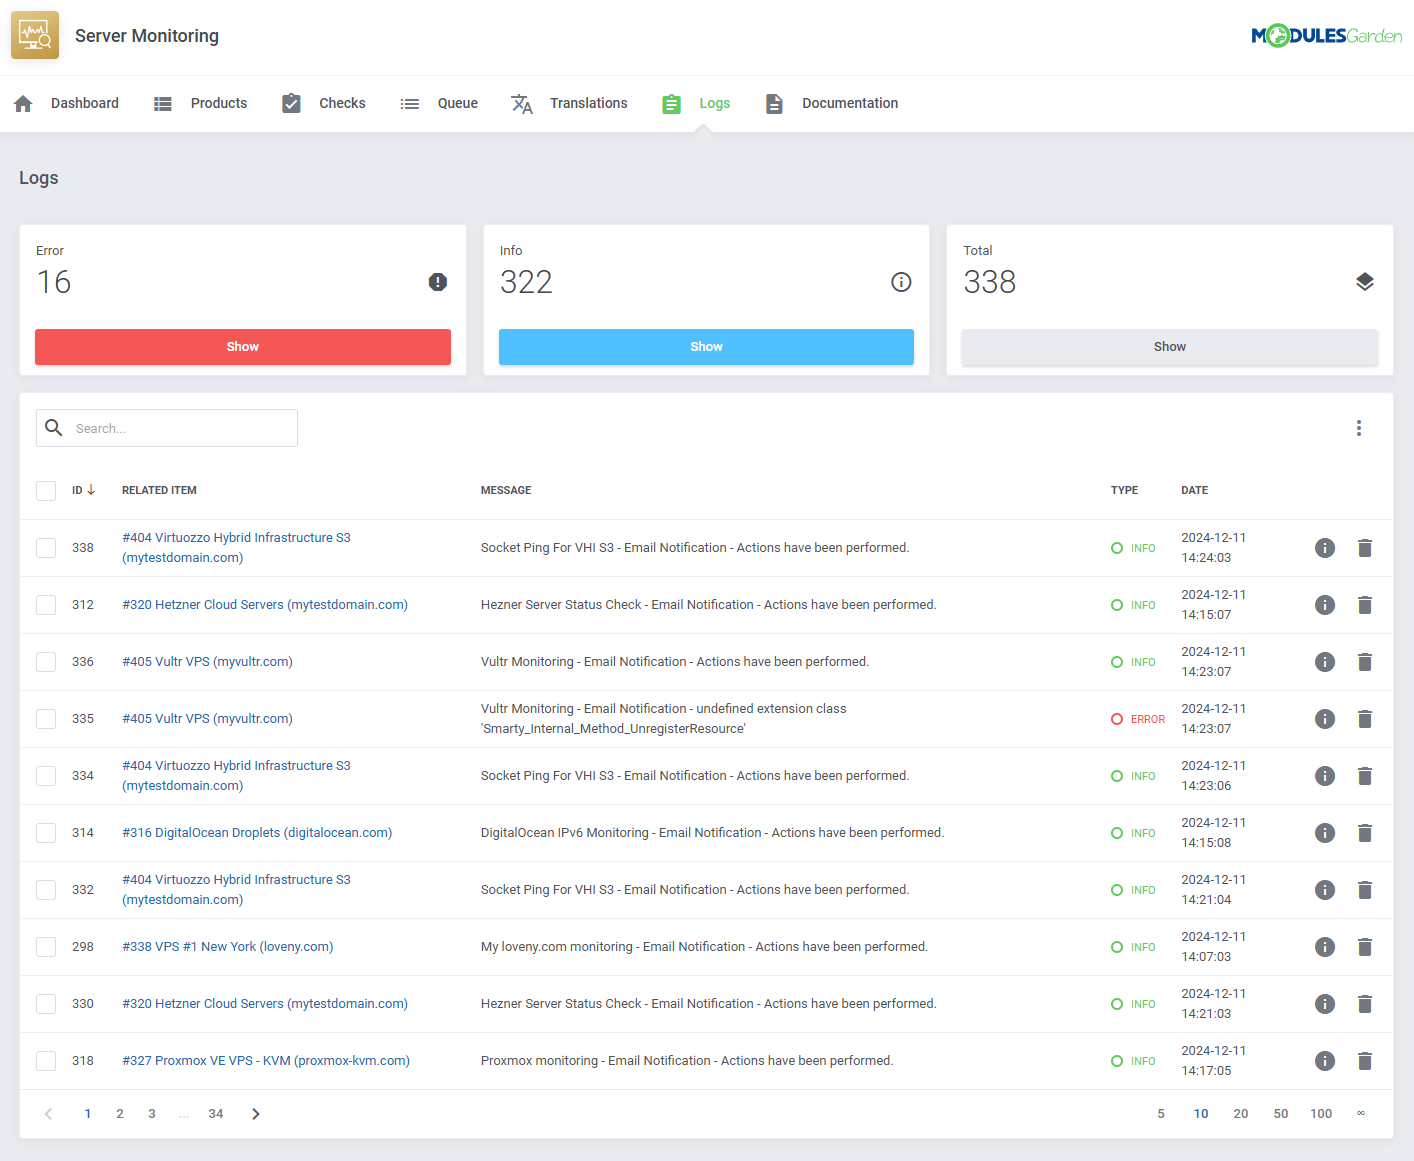Show all error logs
This screenshot has width=1414, height=1161.
[243, 346]
